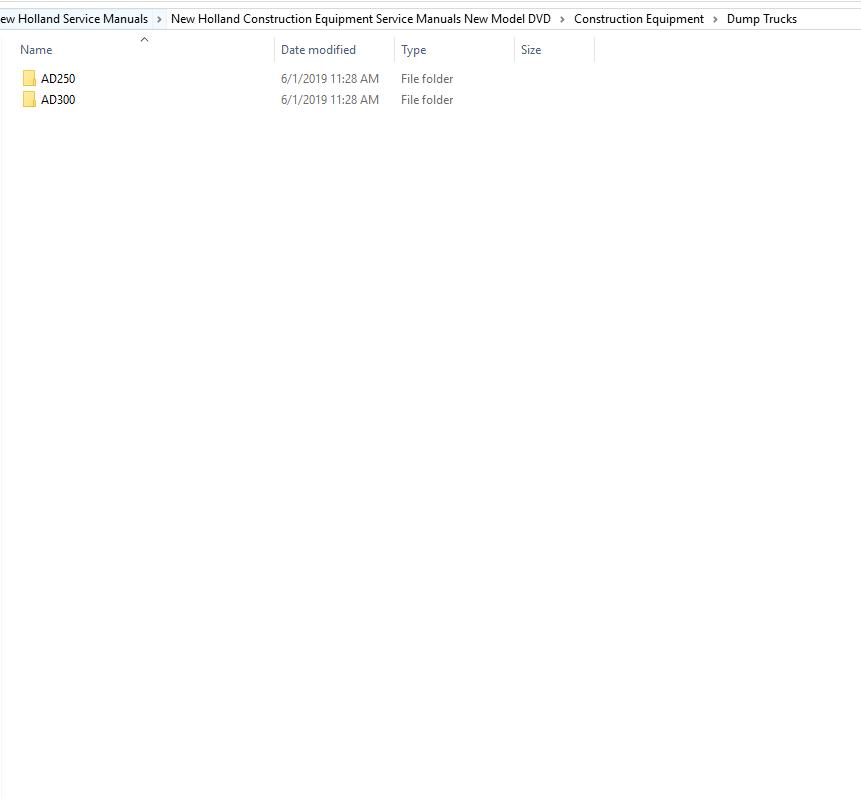Sort files by Type column

tap(413, 50)
